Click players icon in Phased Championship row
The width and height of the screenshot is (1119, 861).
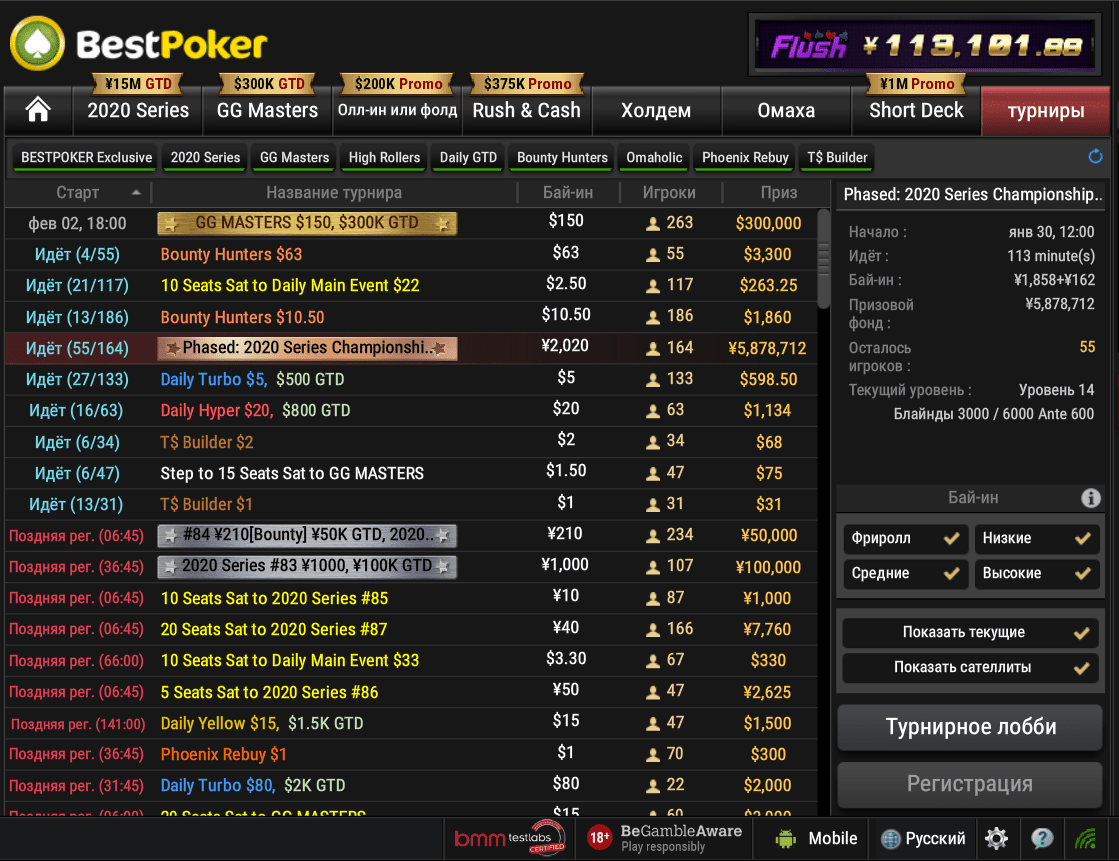pos(652,348)
